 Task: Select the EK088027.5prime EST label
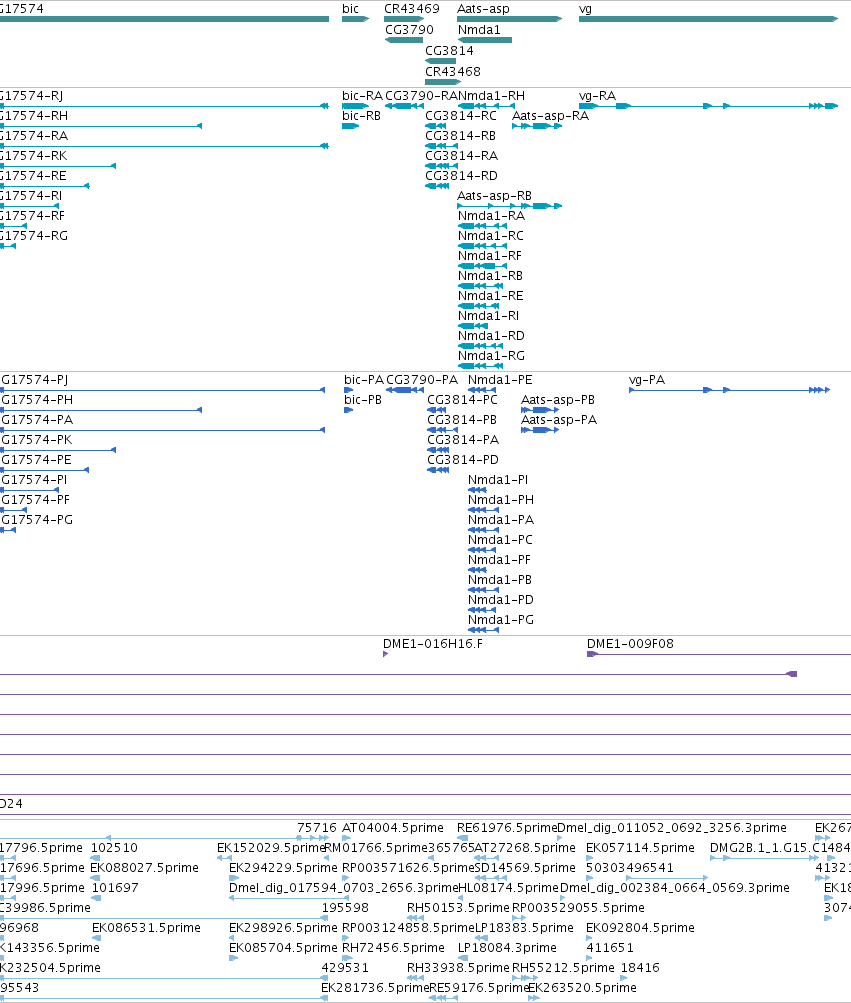click(145, 868)
